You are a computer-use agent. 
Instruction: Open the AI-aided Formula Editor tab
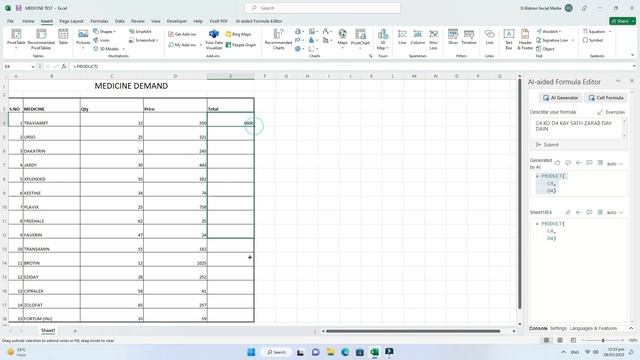click(259, 21)
